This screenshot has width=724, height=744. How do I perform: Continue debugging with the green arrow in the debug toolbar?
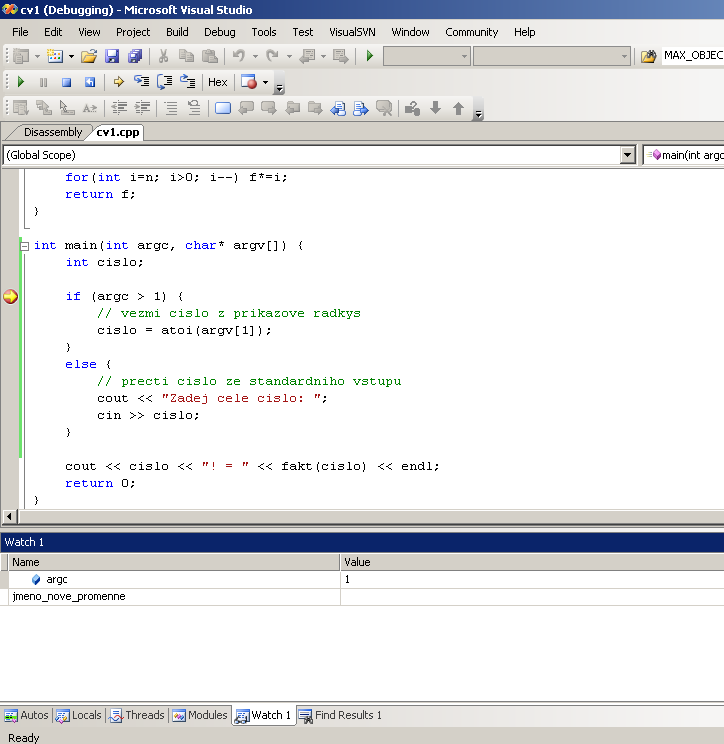point(20,82)
